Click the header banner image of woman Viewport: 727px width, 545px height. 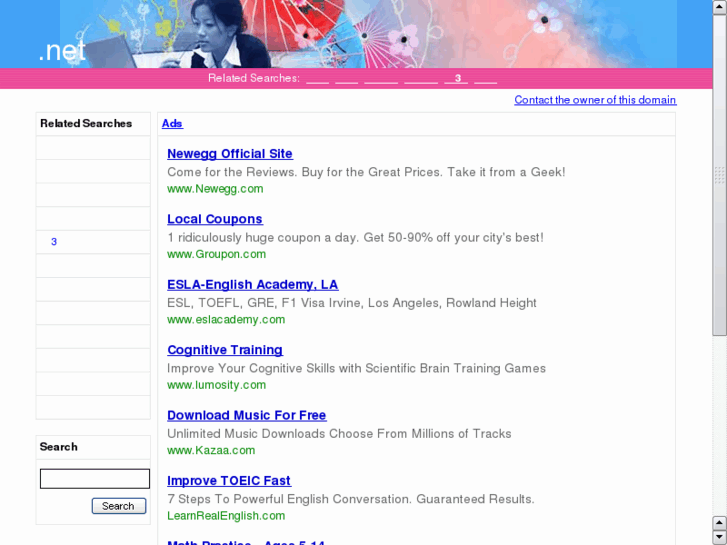pyautogui.click(x=369, y=34)
